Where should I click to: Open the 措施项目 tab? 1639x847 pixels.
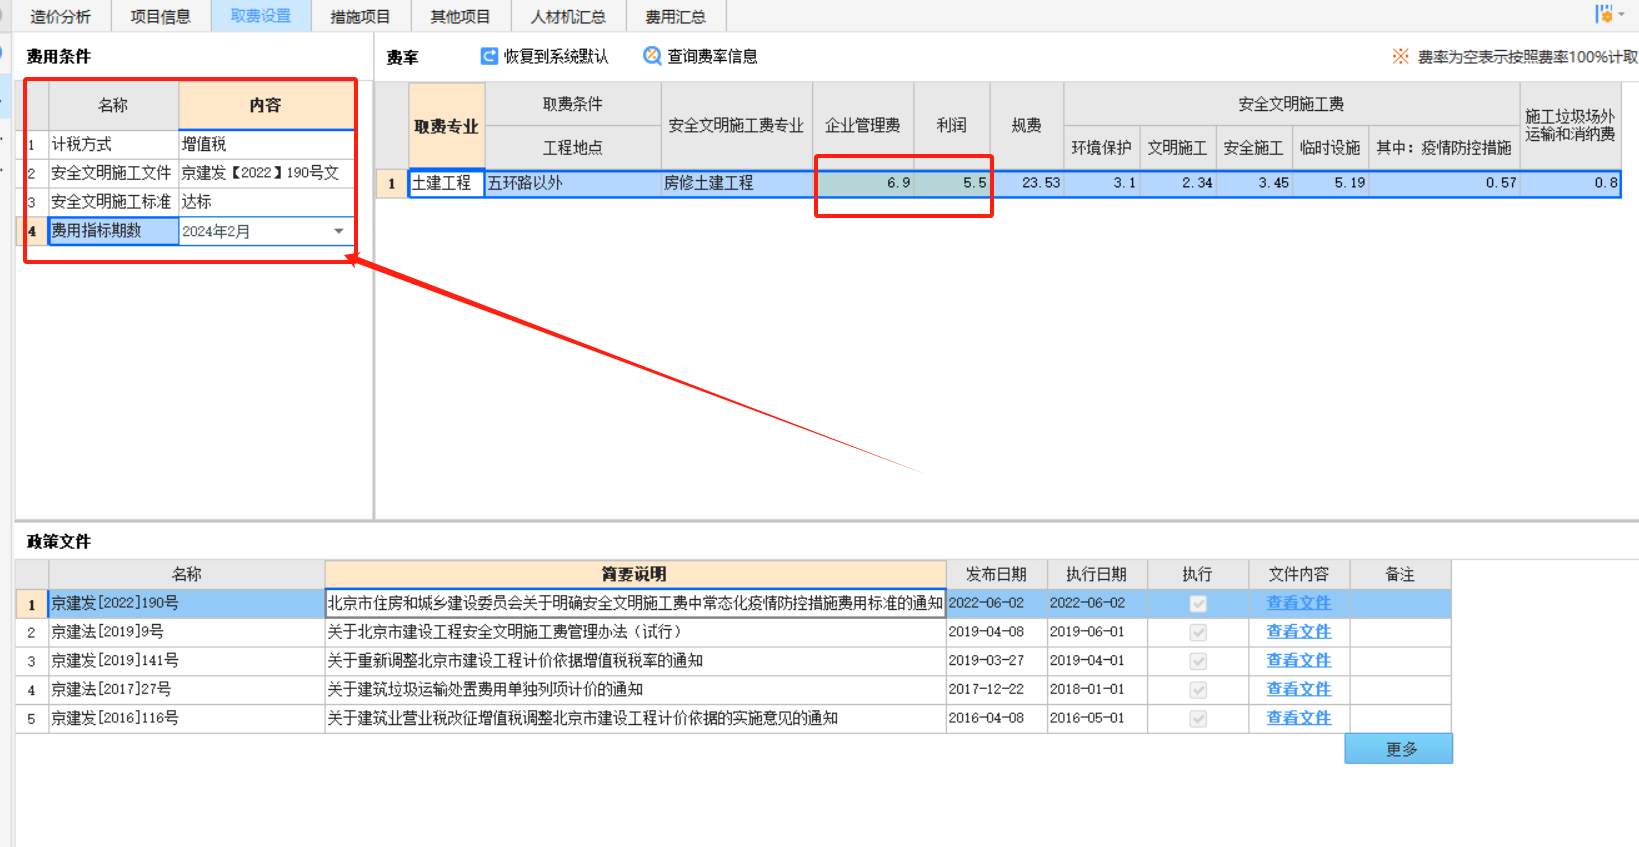point(360,16)
